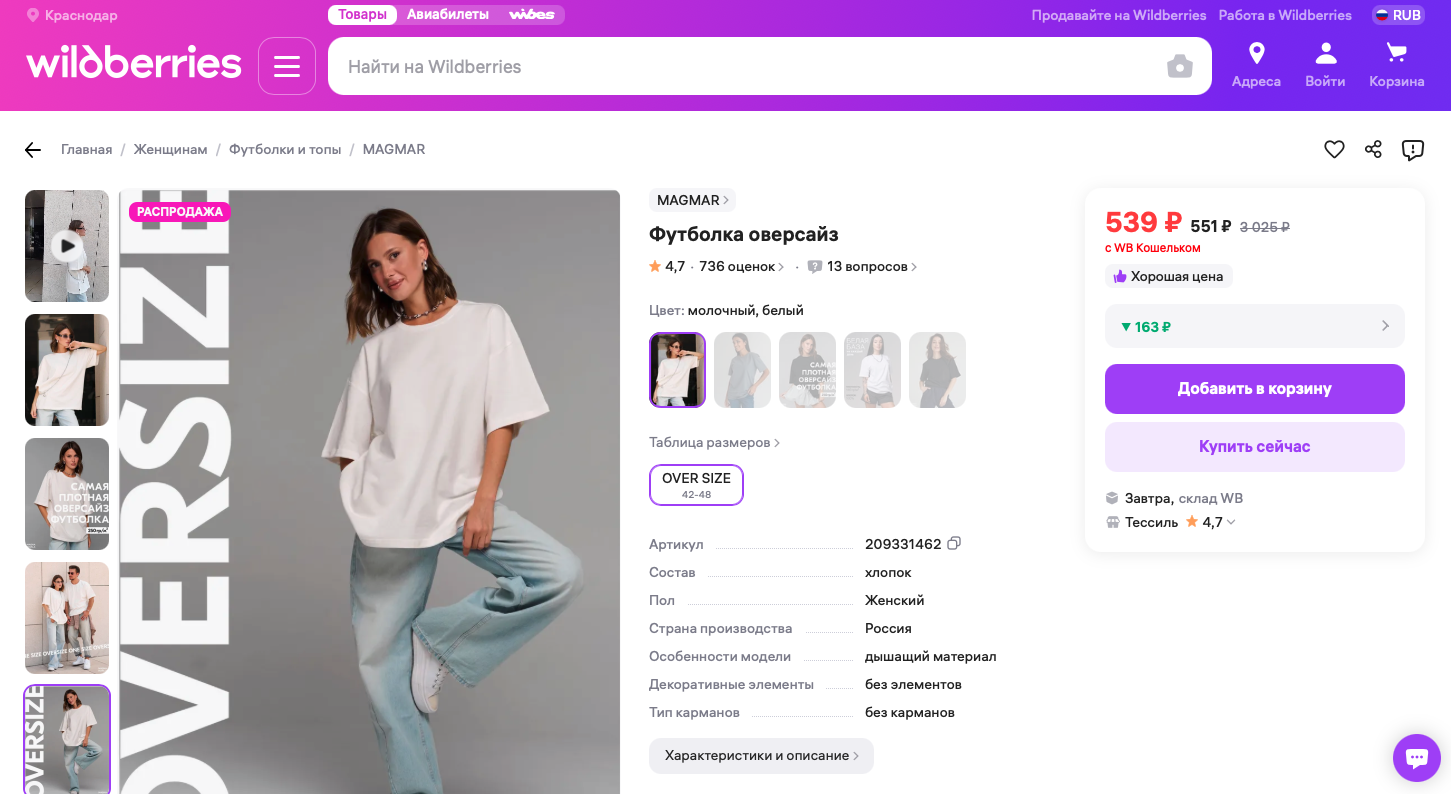Open the Корзина shopping cart

pyautogui.click(x=1396, y=65)
